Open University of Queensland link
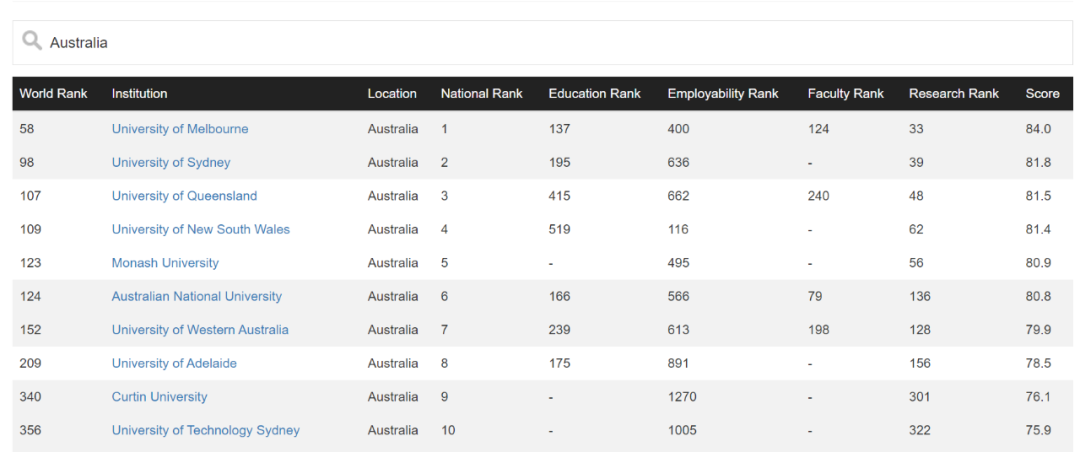Screen dimensions: 1080x452 coord(184,196)
